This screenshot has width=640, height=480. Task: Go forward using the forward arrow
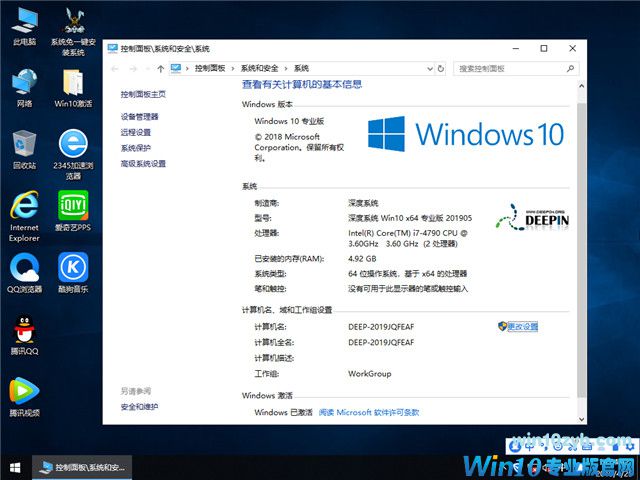coord(133,69)
